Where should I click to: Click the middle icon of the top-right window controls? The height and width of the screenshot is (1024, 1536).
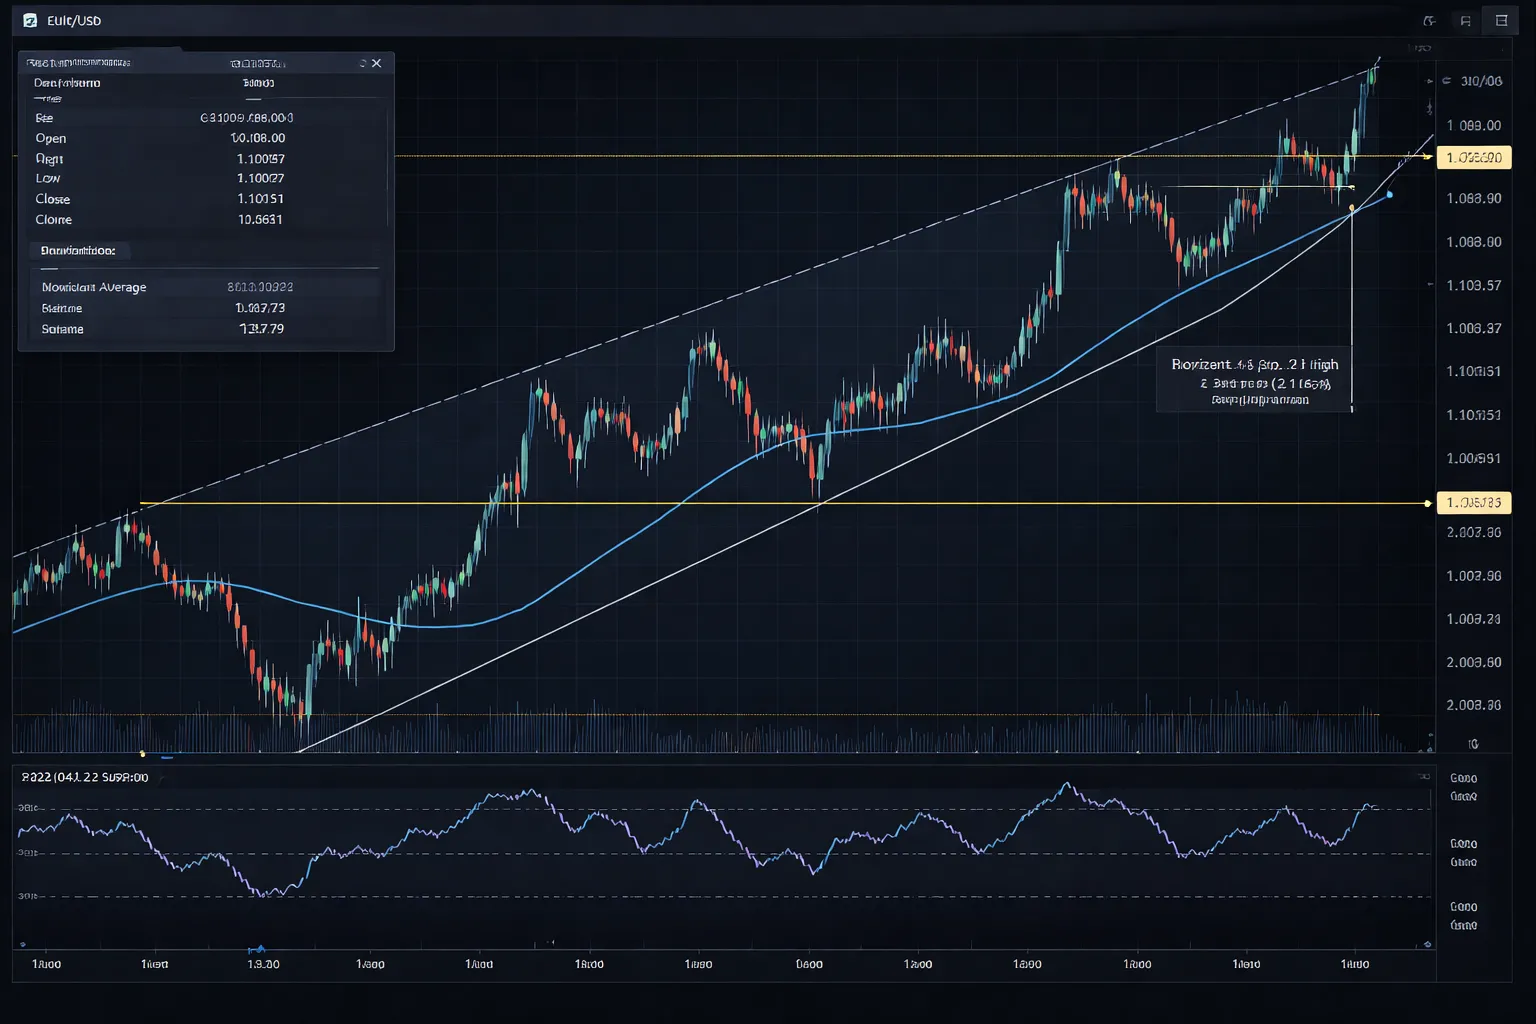tap(1465, 20)
